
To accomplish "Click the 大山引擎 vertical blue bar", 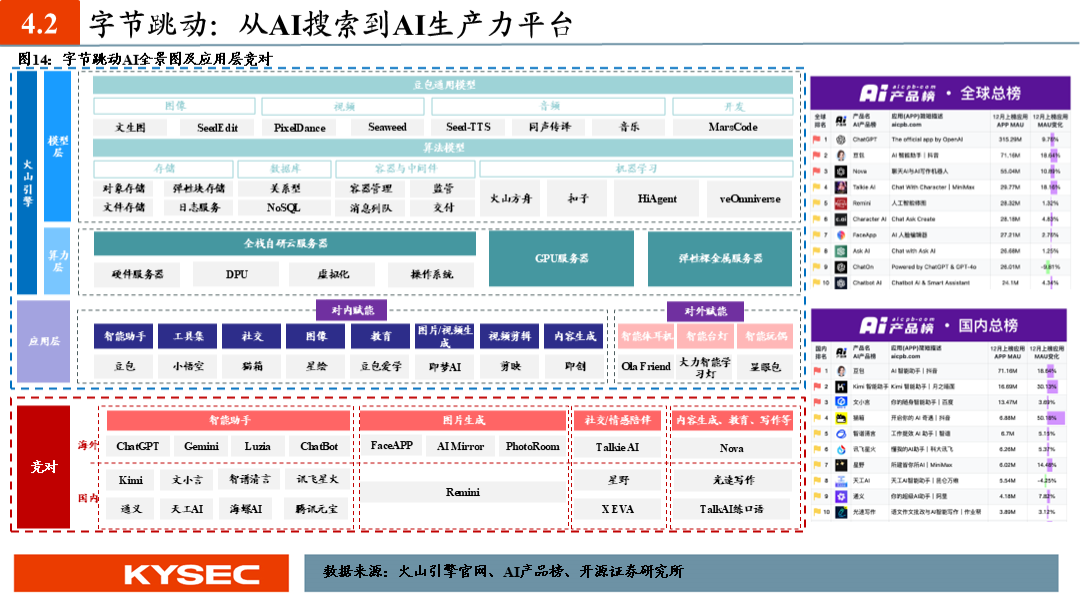I will 27,183.
